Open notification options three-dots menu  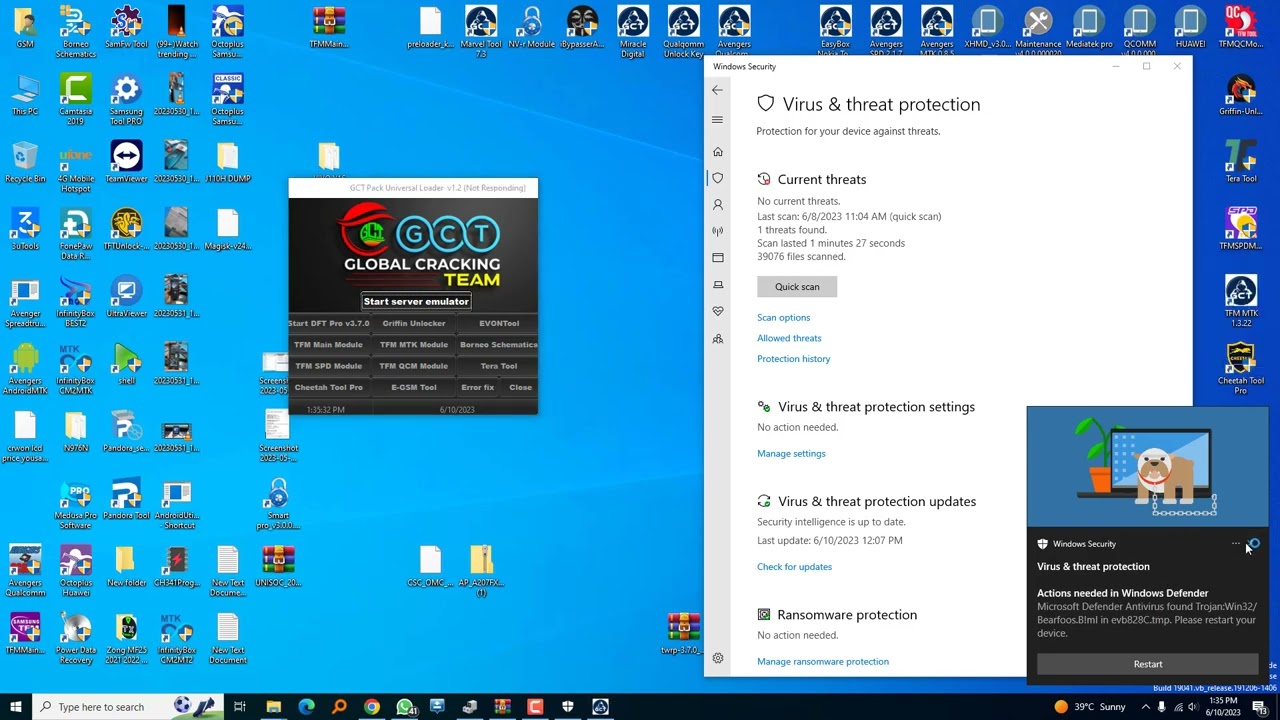click(1236, 544)
